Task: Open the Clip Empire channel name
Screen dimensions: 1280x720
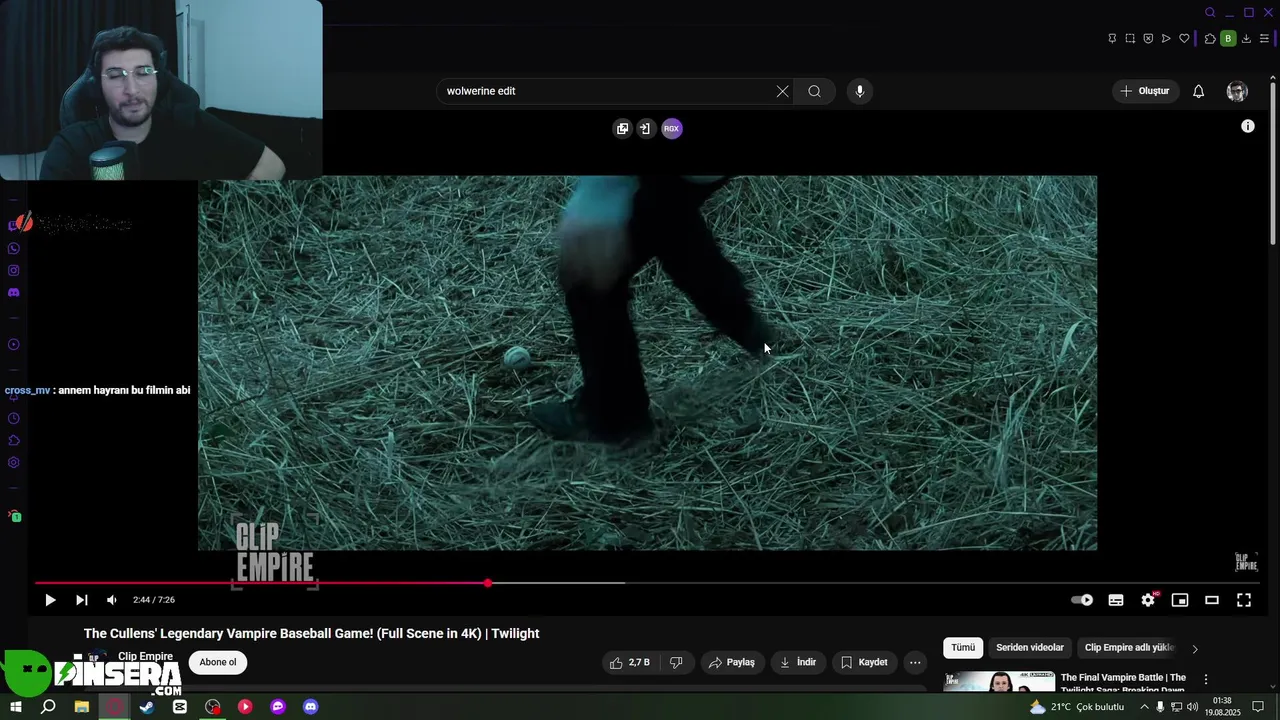Action: pyautogui.click(x=146, y=656)
